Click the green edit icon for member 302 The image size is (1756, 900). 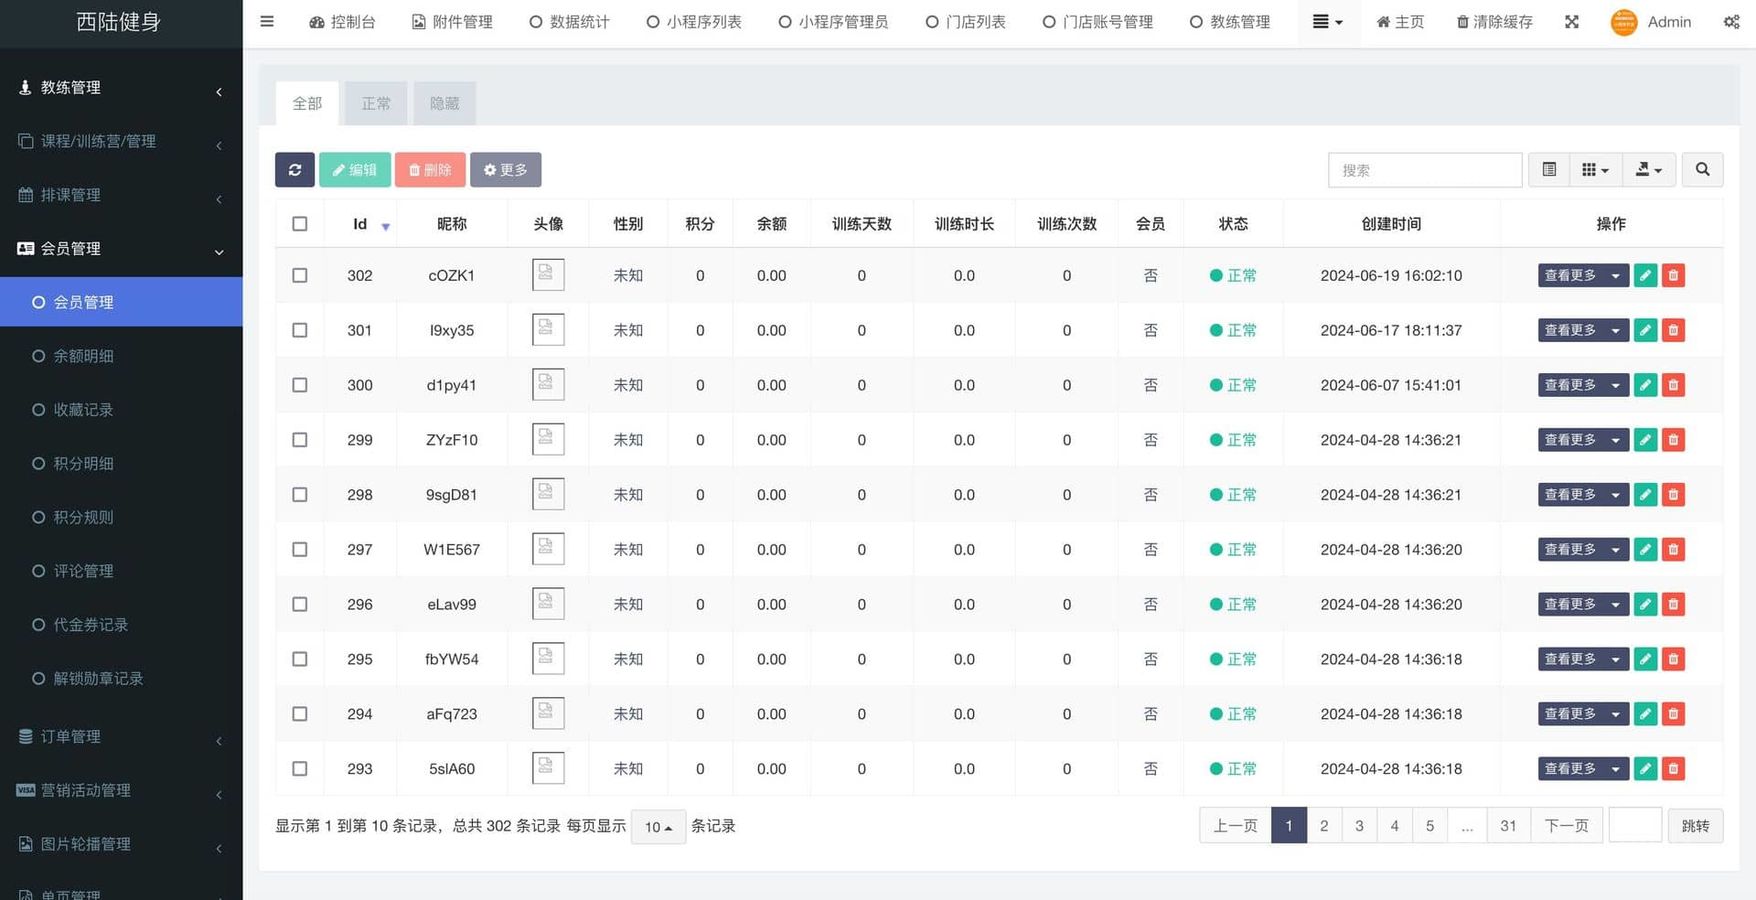(x=1645, y=276)
